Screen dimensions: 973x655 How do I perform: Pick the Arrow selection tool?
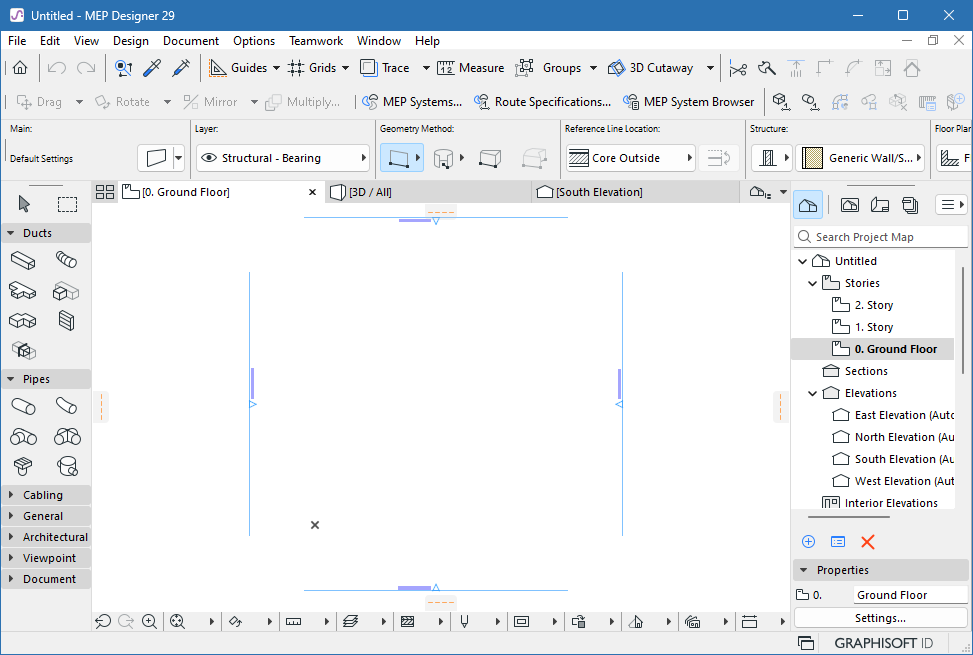click(x=24, y=203)
